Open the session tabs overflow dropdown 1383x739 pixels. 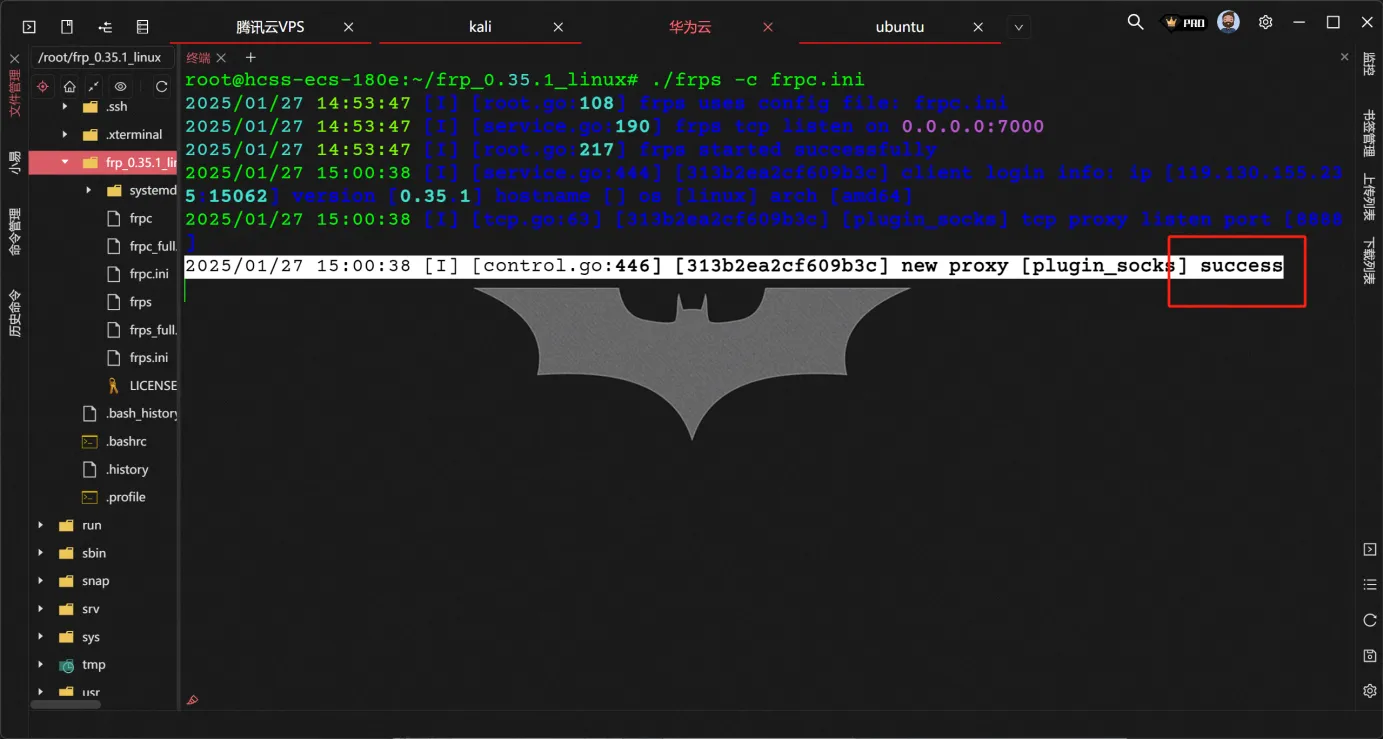point(1018,27)
